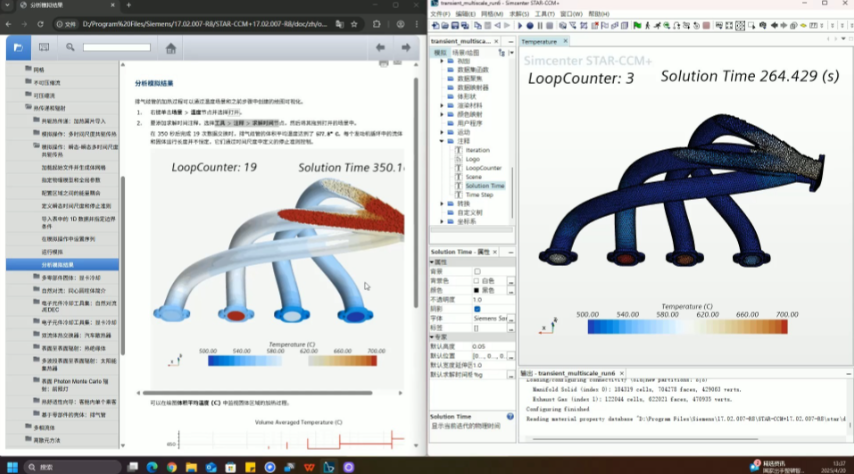Select the LoopCounter annotation node
This screenshot has height=474, width=854.
coord(483,168)
